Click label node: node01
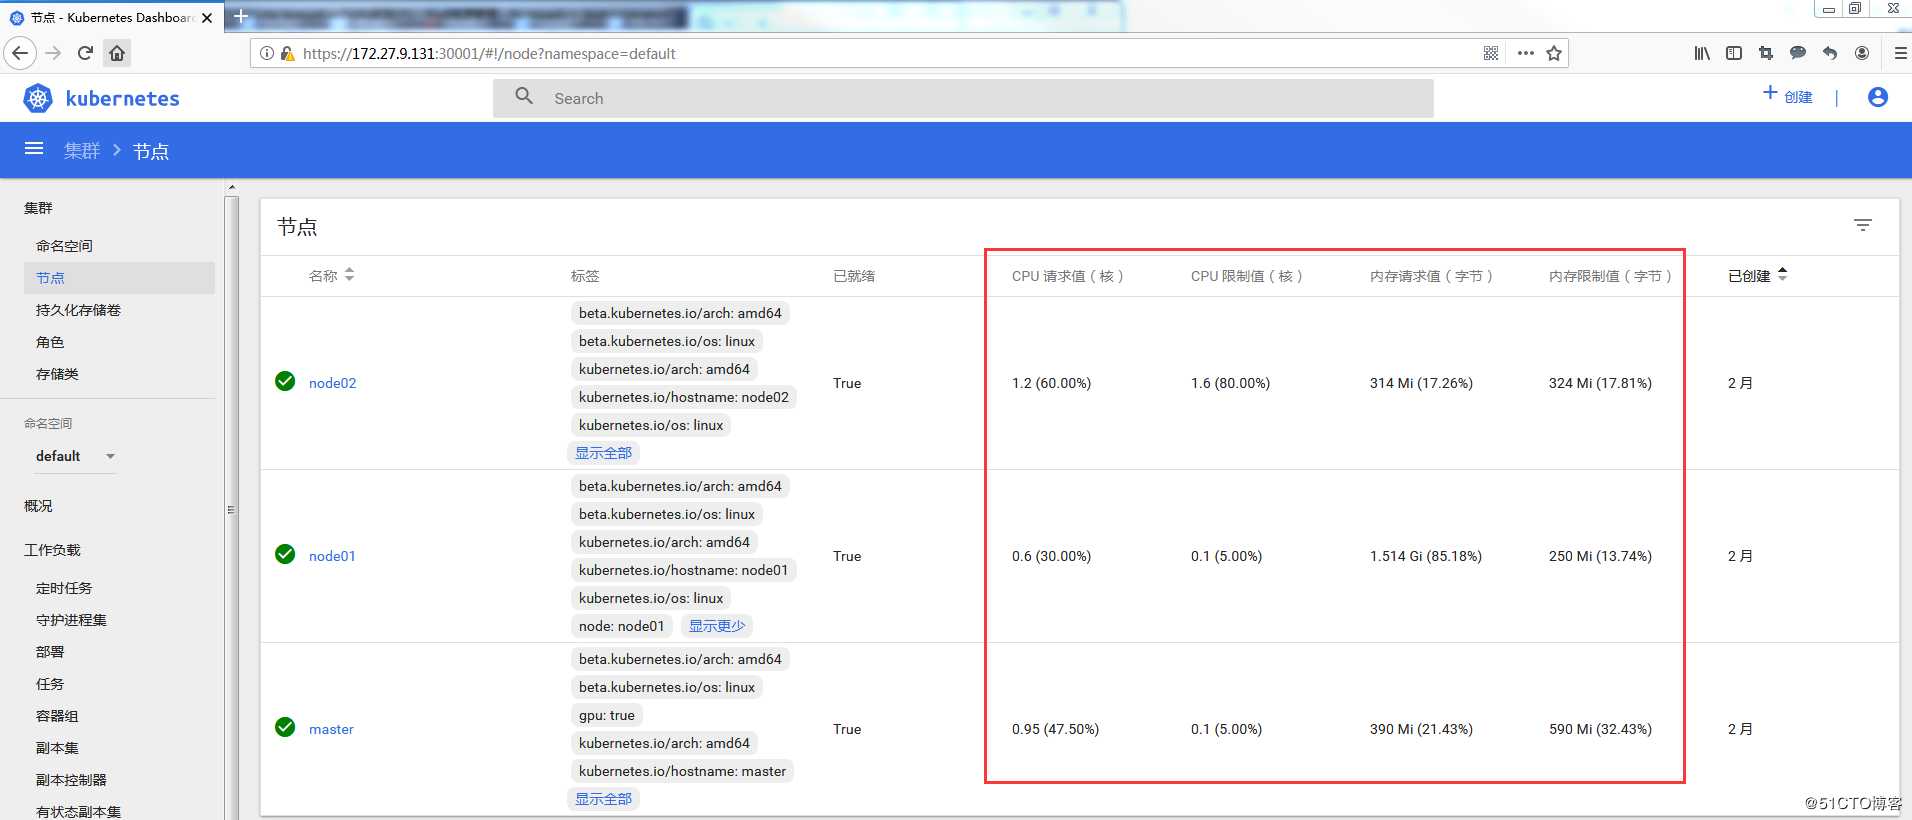 (621, 626)
